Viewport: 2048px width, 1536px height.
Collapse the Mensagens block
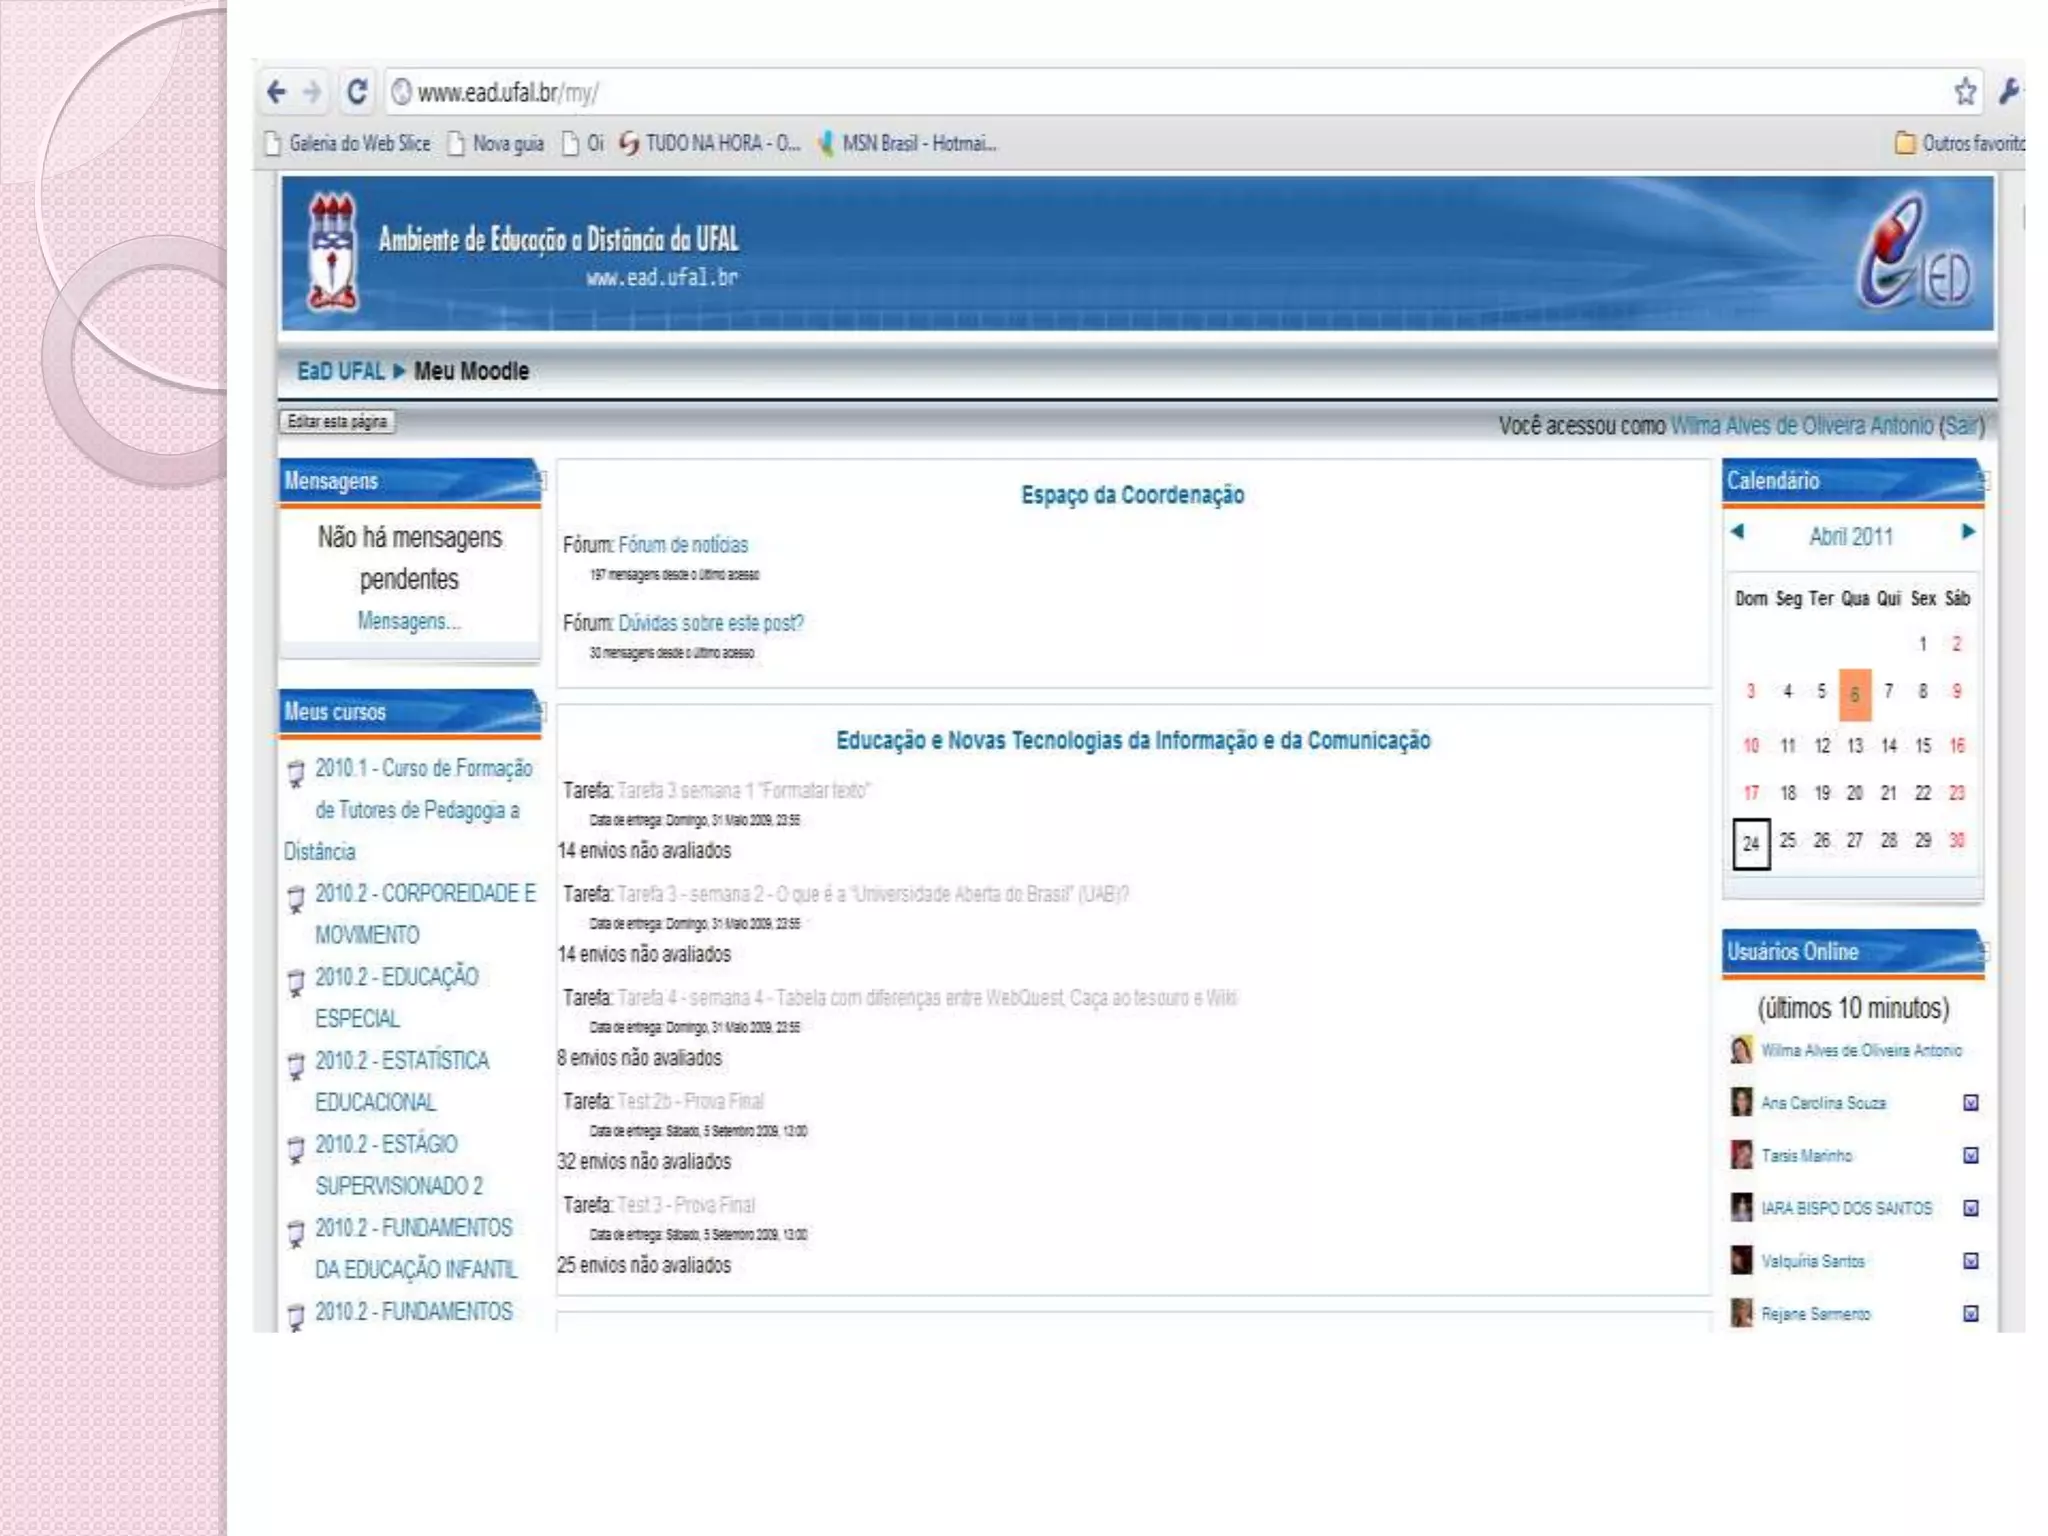[x=540, y=481]
